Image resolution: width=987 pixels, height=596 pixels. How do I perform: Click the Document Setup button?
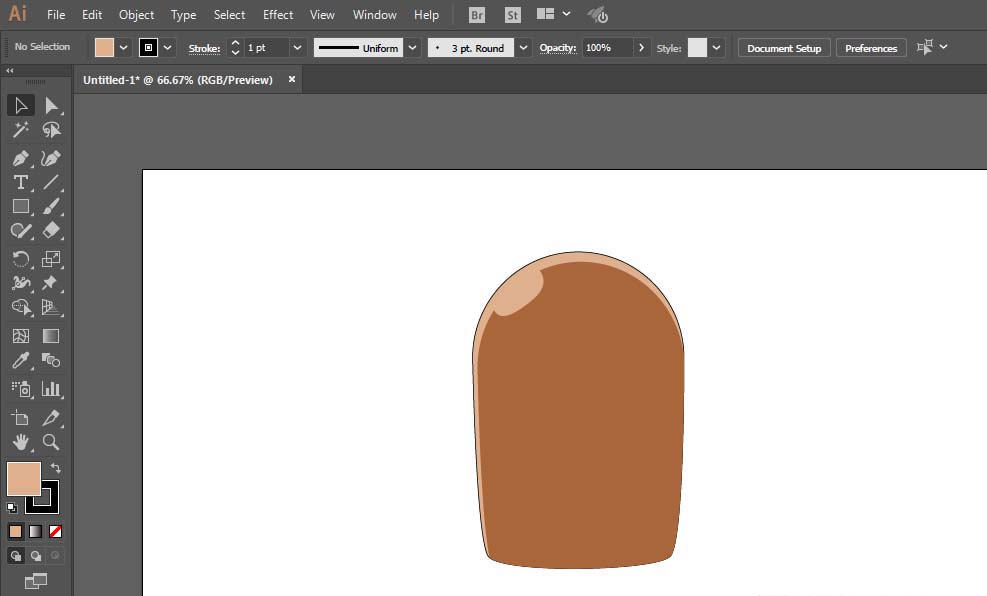coord(783,48)
